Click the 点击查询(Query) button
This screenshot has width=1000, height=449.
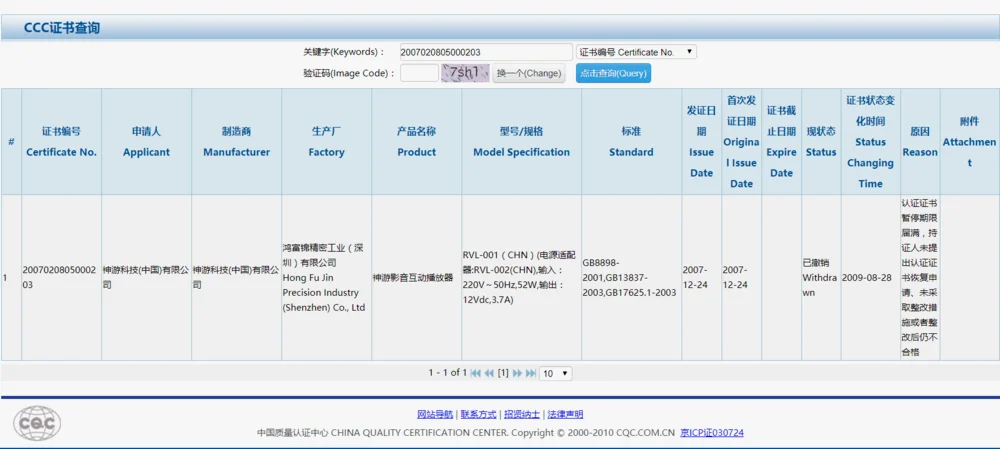pyautogui.click(x=614, y=73)
